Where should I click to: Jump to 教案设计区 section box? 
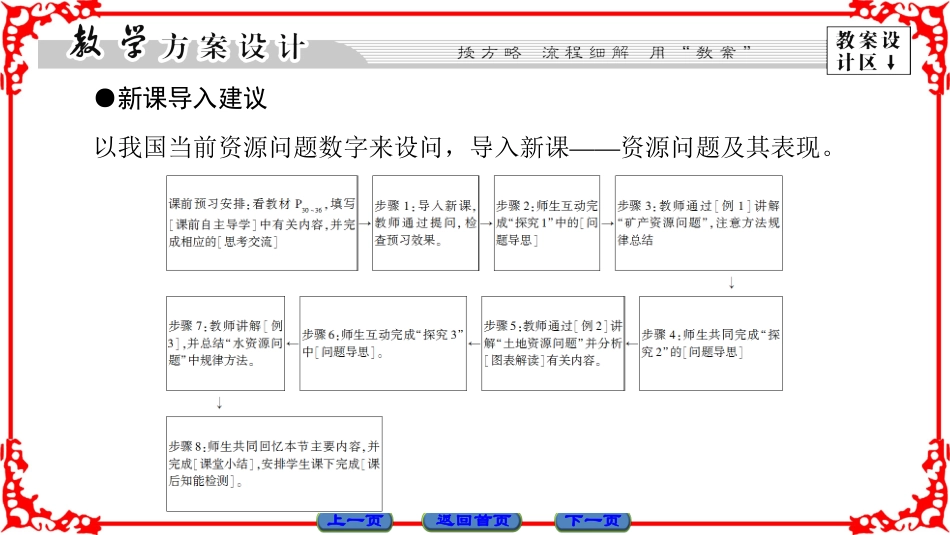click(x=868, y=51)
